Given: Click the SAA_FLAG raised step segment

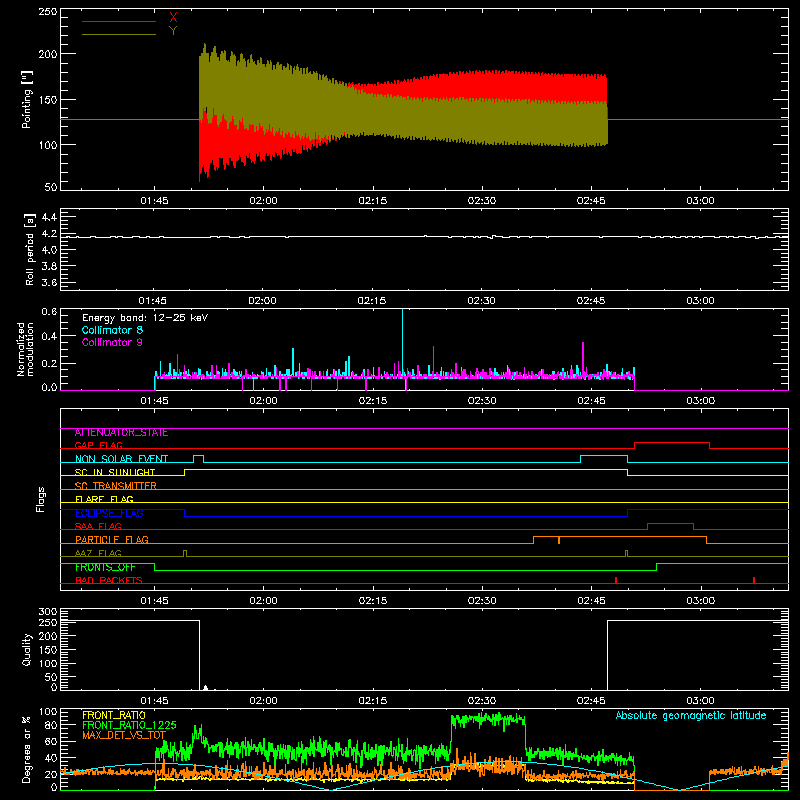Looking at the screenshot, I should 670,524.
